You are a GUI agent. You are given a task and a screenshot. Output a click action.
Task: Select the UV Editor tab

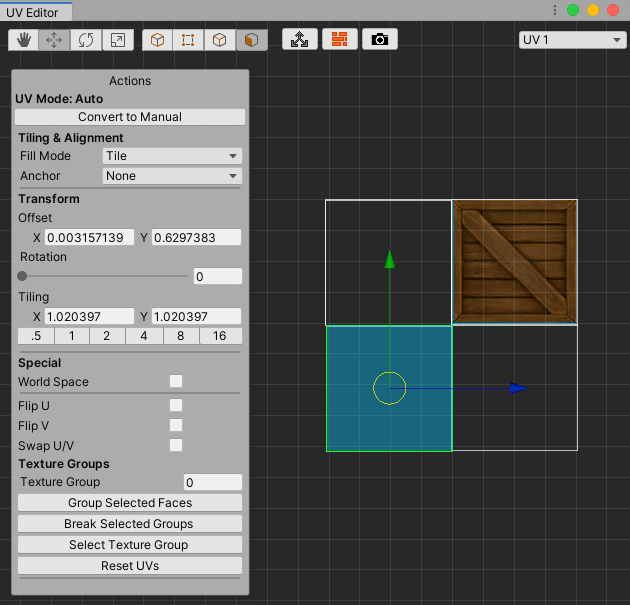36,11
